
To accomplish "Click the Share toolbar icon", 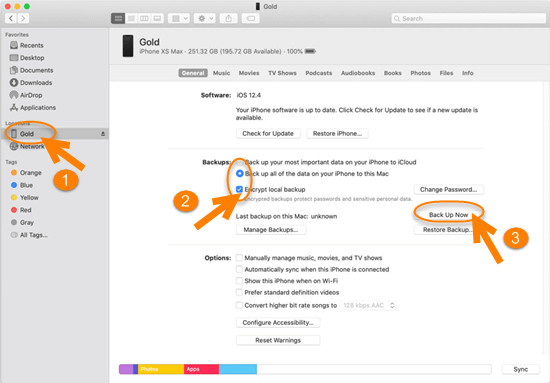I will (229, 18).
